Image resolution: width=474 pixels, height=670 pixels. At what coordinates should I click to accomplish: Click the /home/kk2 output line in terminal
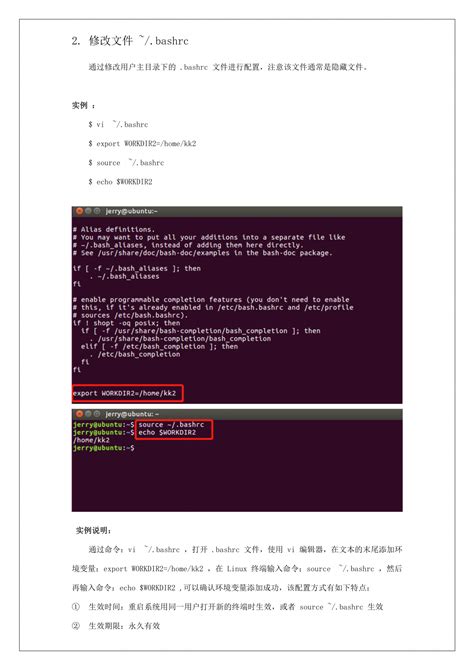[91, 440]
